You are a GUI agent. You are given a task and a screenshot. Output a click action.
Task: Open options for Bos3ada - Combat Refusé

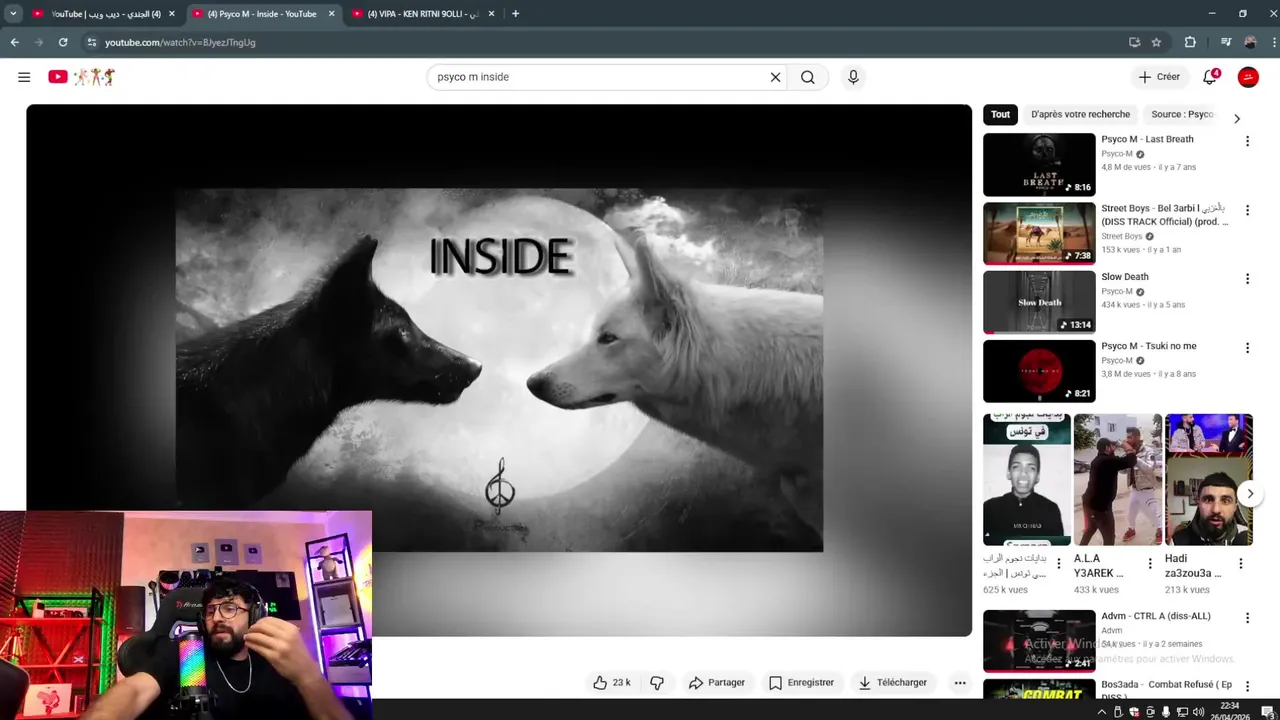(1247, 687)
